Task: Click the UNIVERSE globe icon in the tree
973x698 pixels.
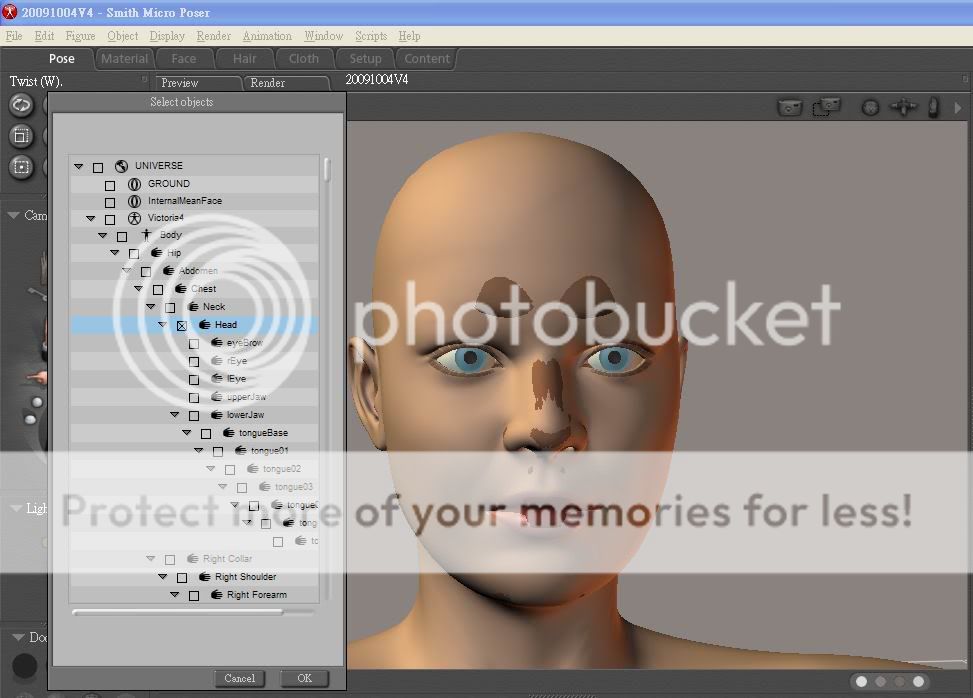Action: (122, 167)
